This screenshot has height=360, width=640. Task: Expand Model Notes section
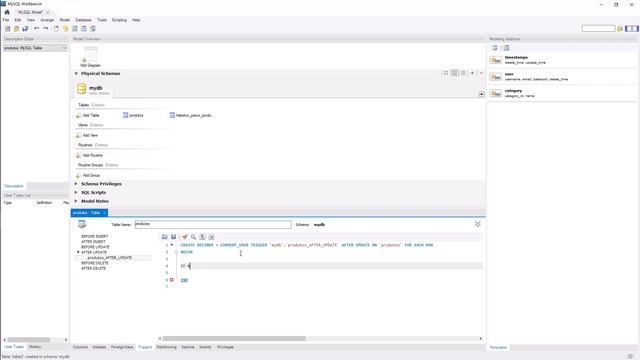tap(76, 201)
